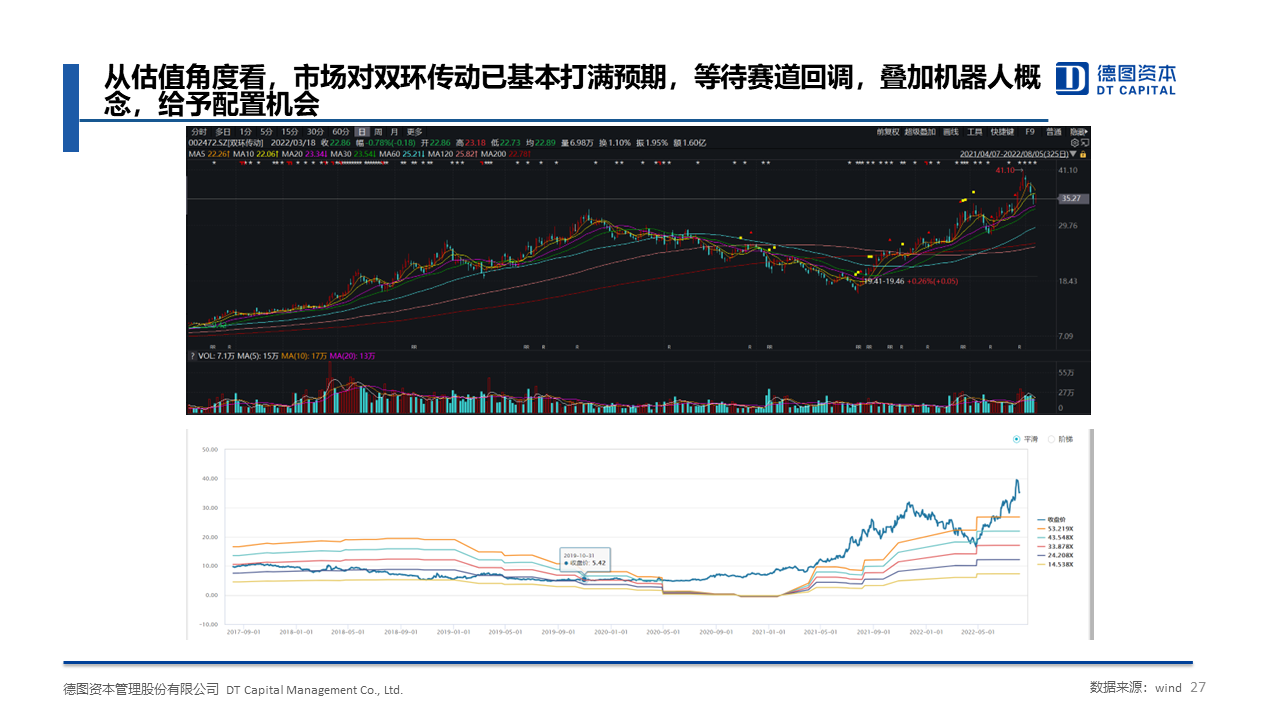Click the settings gear icon on chart
The height and width of the screenshot is (720, 1280).
coord(1073,143)
